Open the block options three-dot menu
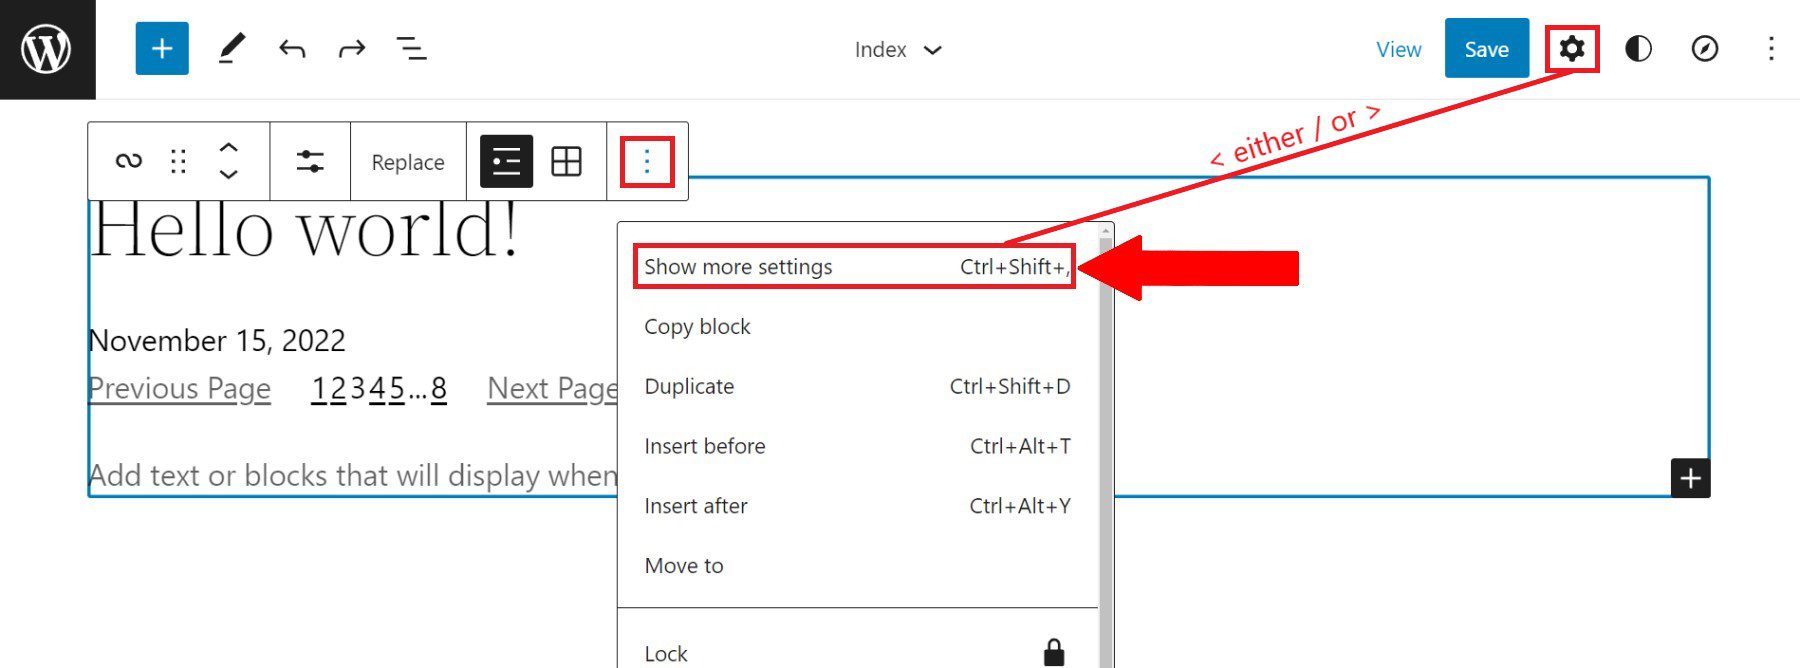This screenshot has height=668, width=1800. pos(646,160)
